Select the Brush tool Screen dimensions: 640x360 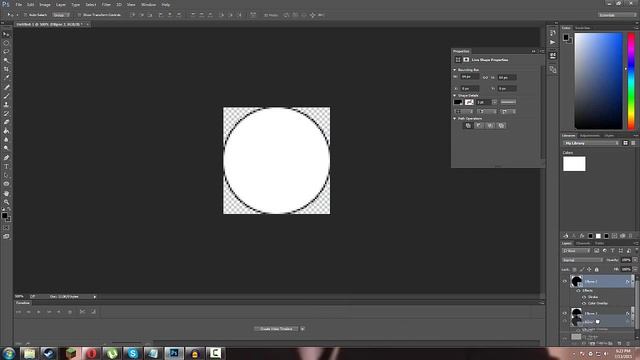coord(6,96)
